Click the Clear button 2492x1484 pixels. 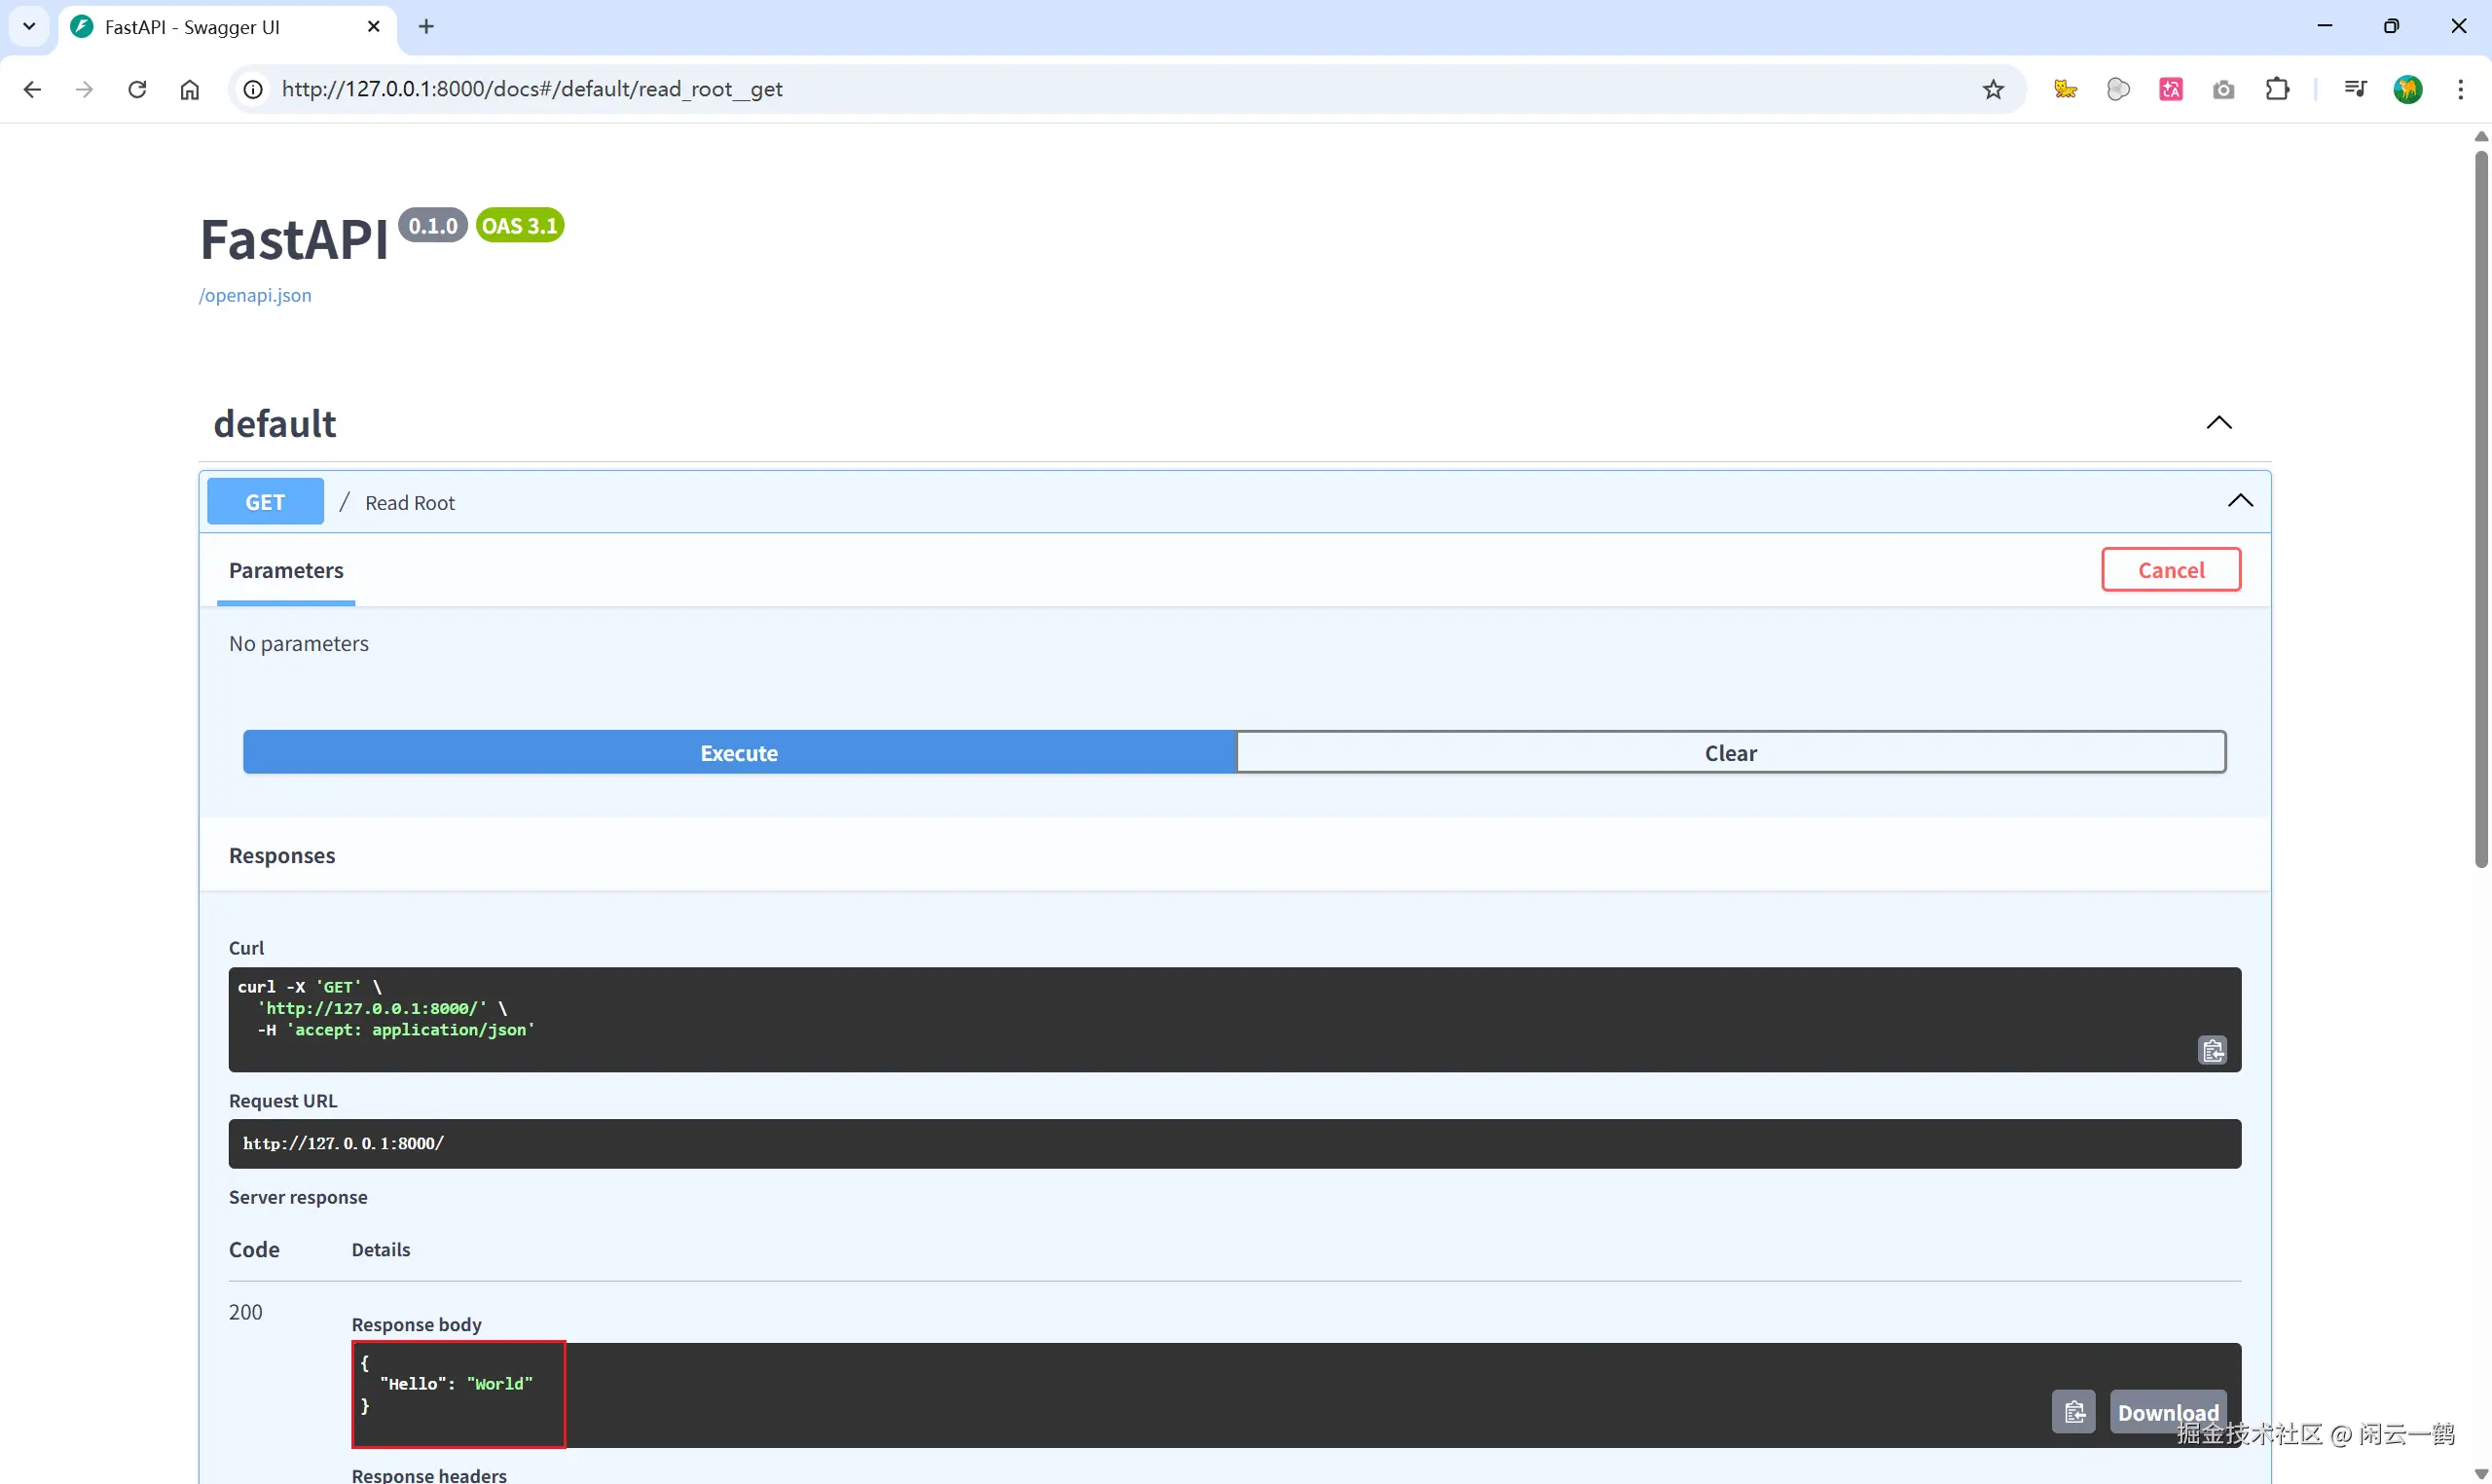coord(1730,752)
